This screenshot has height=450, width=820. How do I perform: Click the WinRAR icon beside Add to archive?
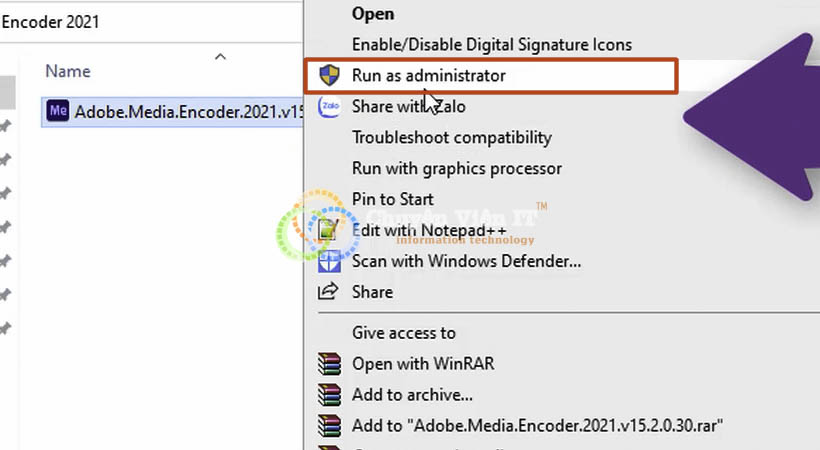pyautogui.click(x=329, y=395)
